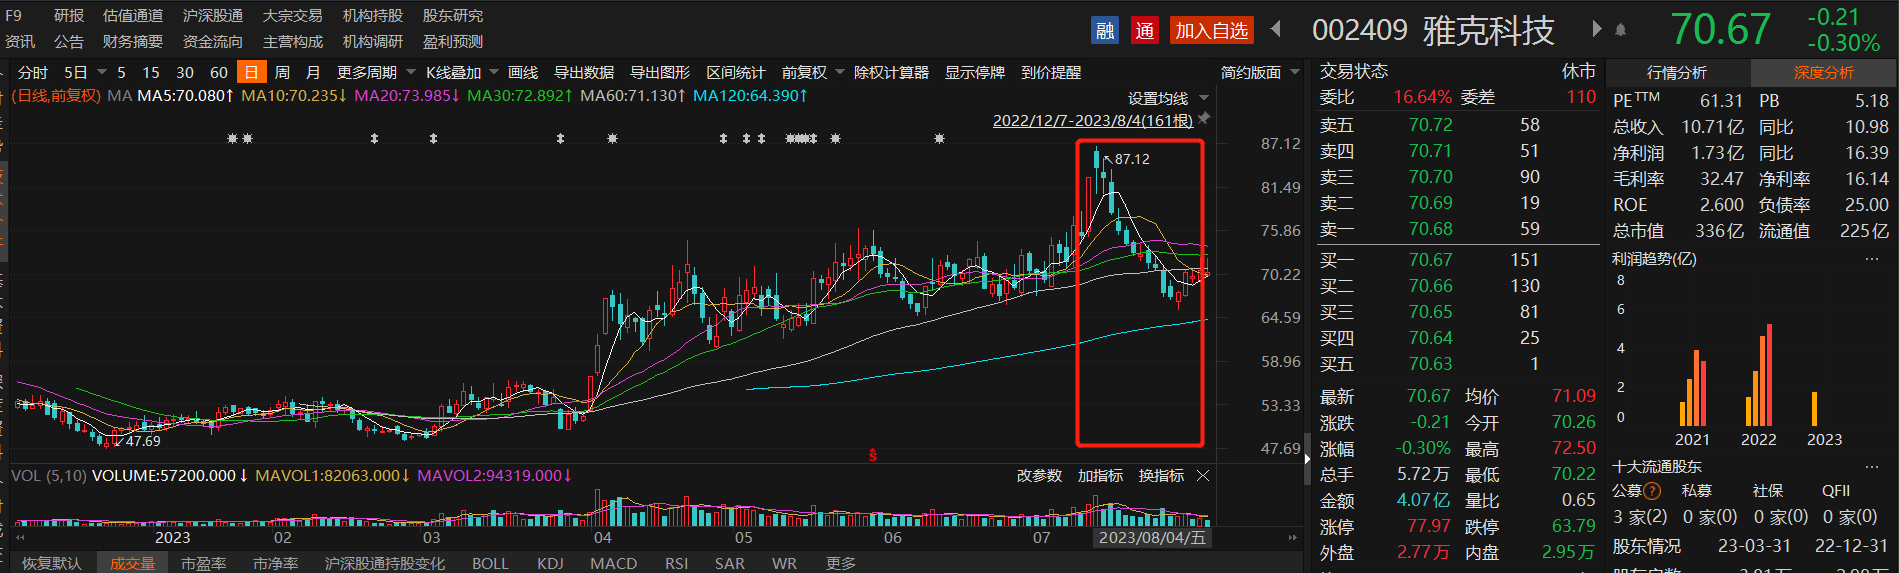Open the red S marker on chart
Image resolution: width=1899 pixels, height=573 pixels.
click(x=873, y=455)
